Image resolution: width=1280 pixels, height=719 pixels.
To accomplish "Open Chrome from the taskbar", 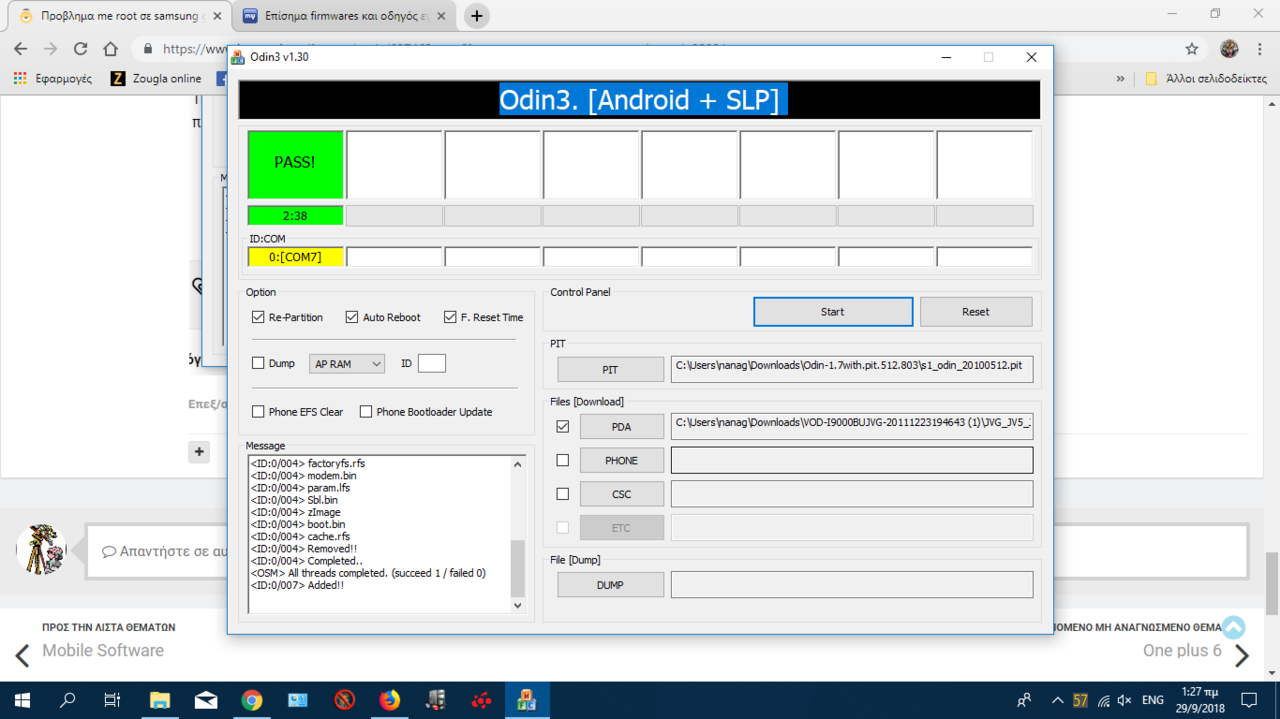I will [x=252, y=700].
